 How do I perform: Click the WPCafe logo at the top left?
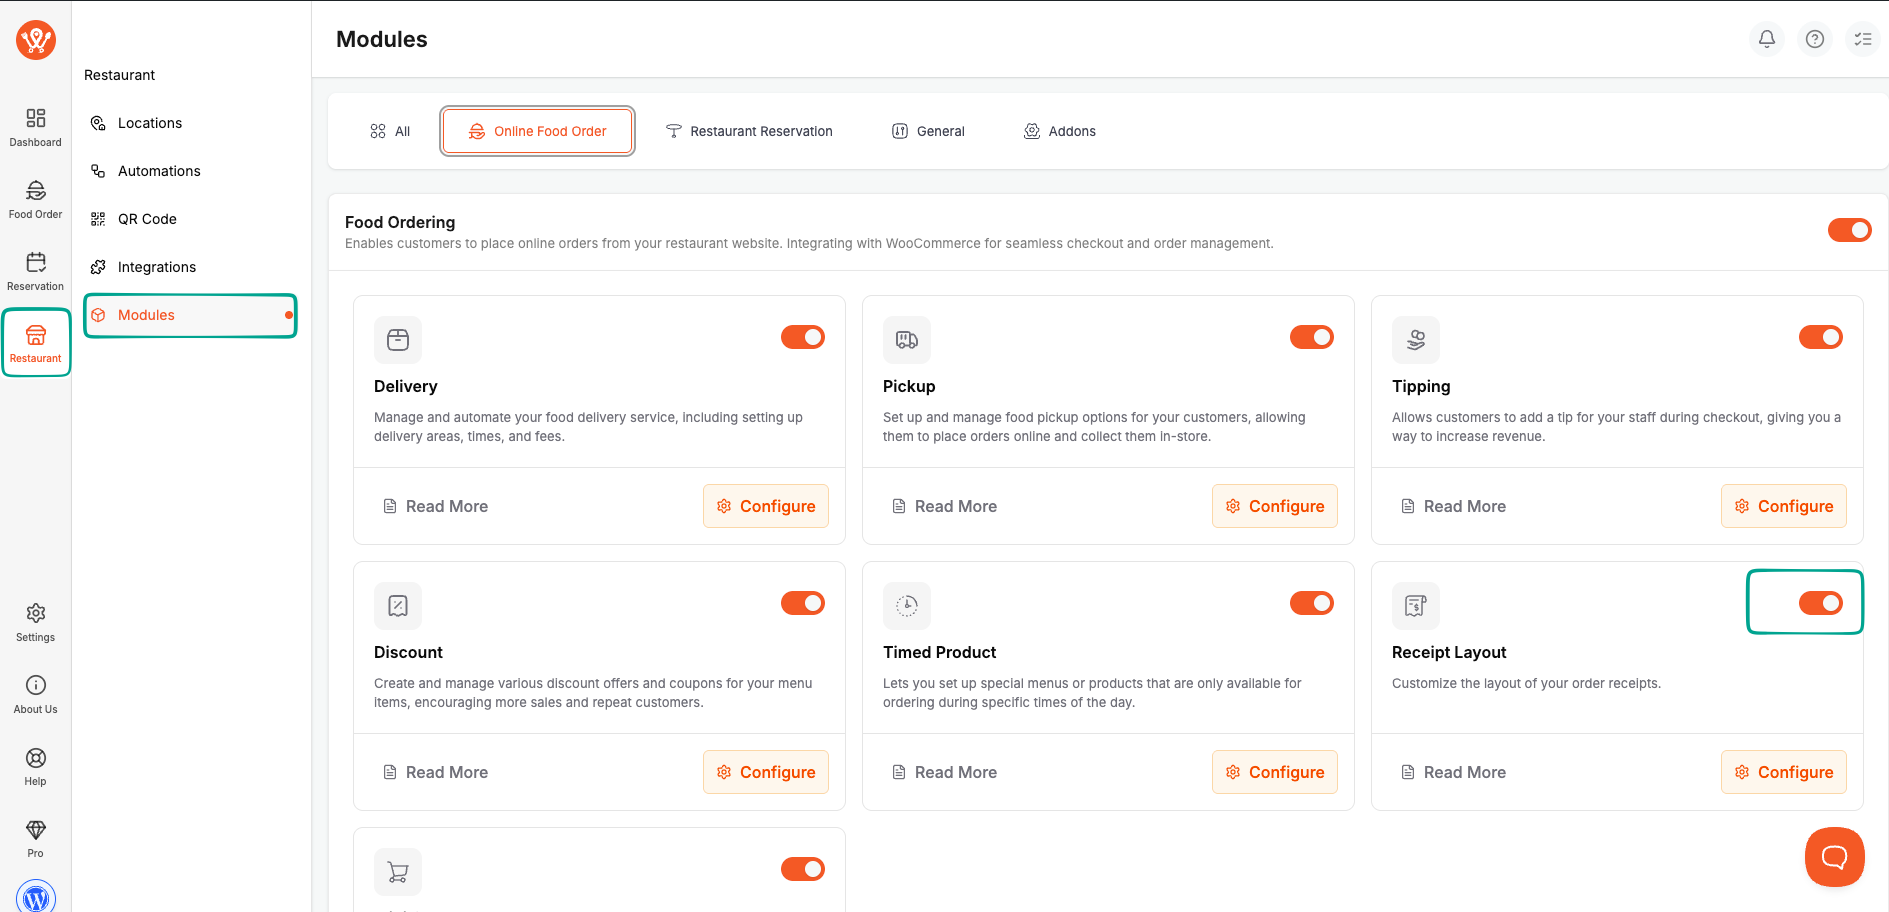pos(35,40)
